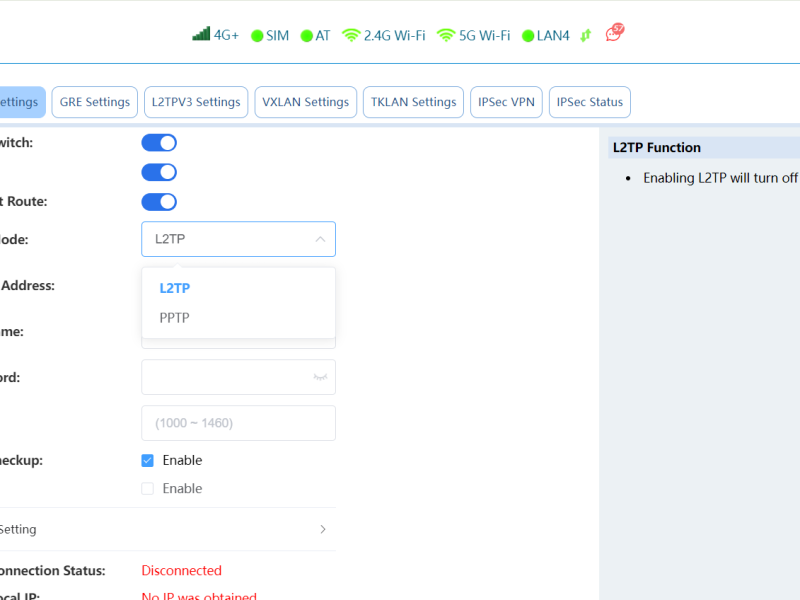Toggle the topmost switch in the form
Screen dimensions: 800x600
pyautogui.click(x=159, y=143)
